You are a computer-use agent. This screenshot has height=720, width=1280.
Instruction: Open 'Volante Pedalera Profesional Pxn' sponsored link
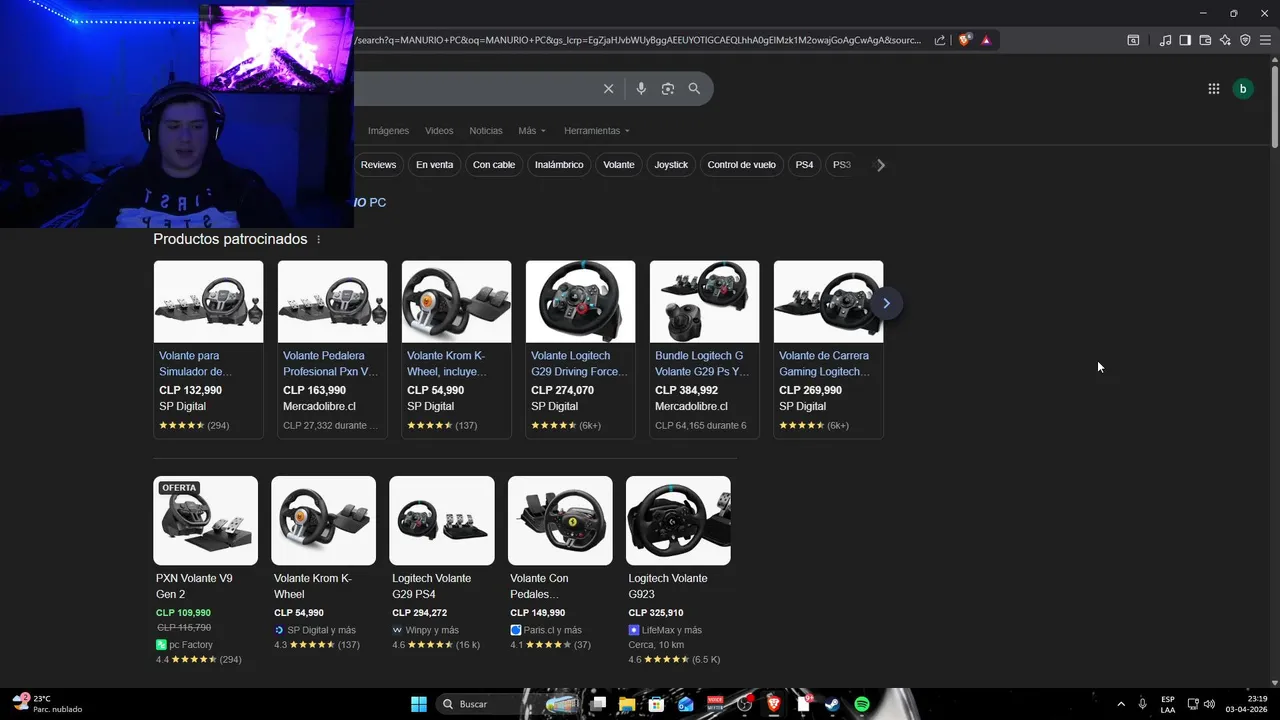331,363
